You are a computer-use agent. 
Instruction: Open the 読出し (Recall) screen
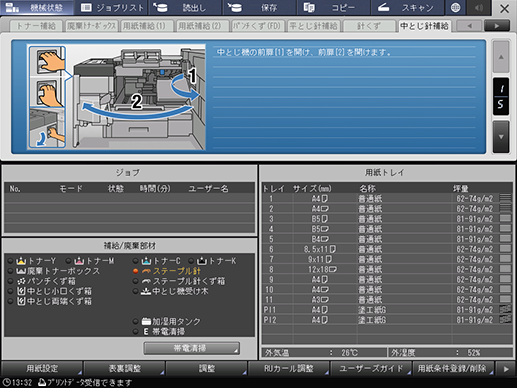(186, 7)
